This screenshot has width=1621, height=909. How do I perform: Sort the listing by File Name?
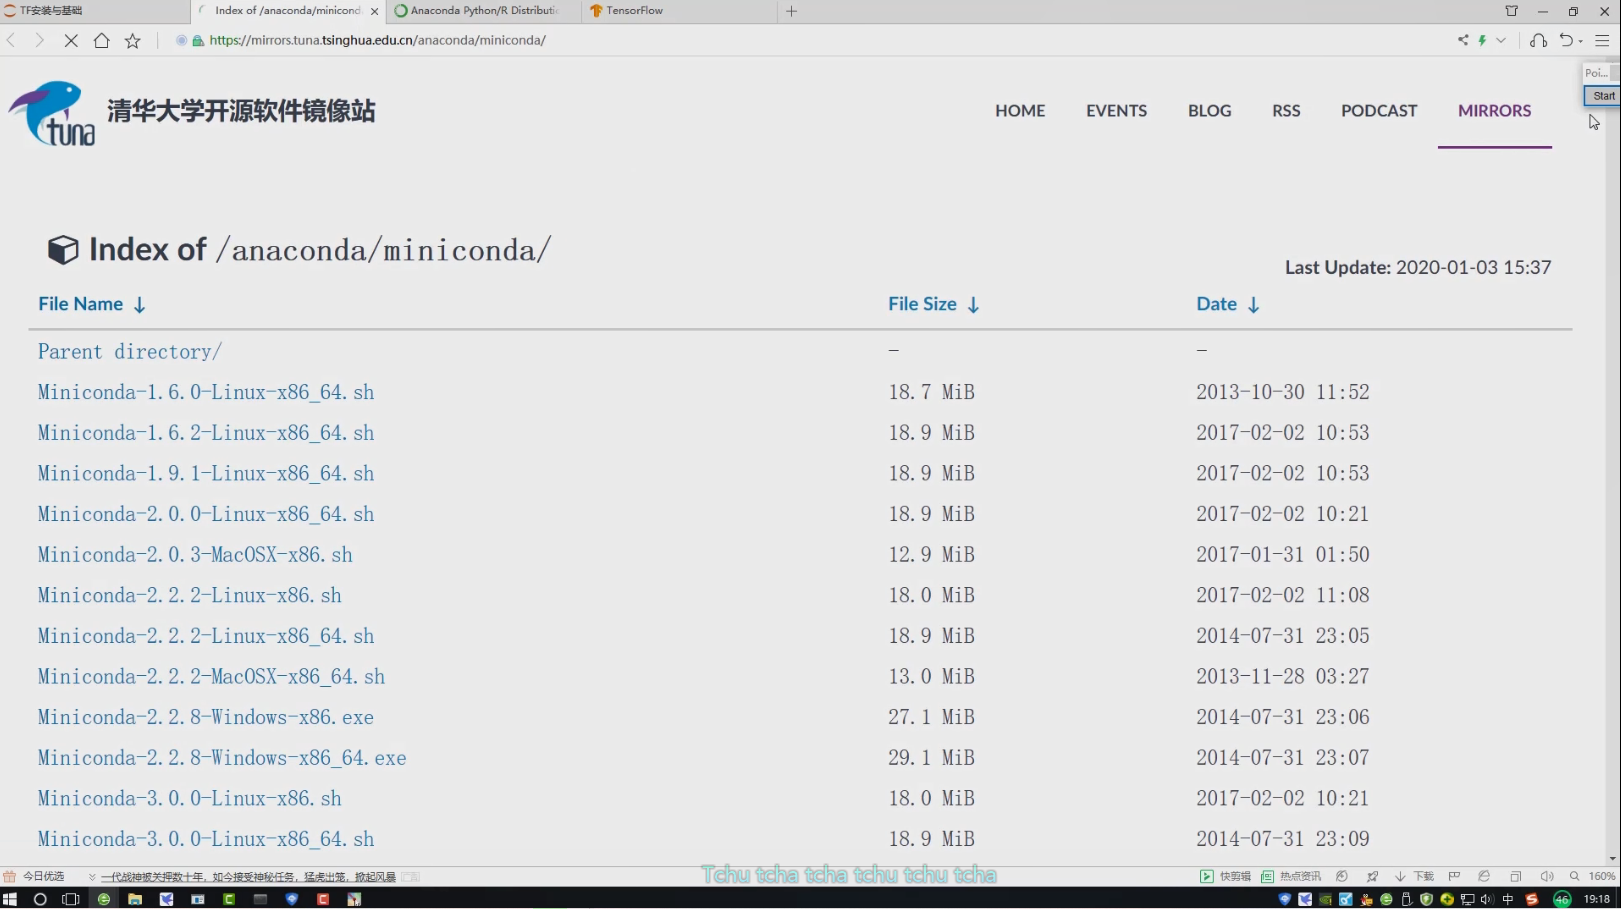92,304
